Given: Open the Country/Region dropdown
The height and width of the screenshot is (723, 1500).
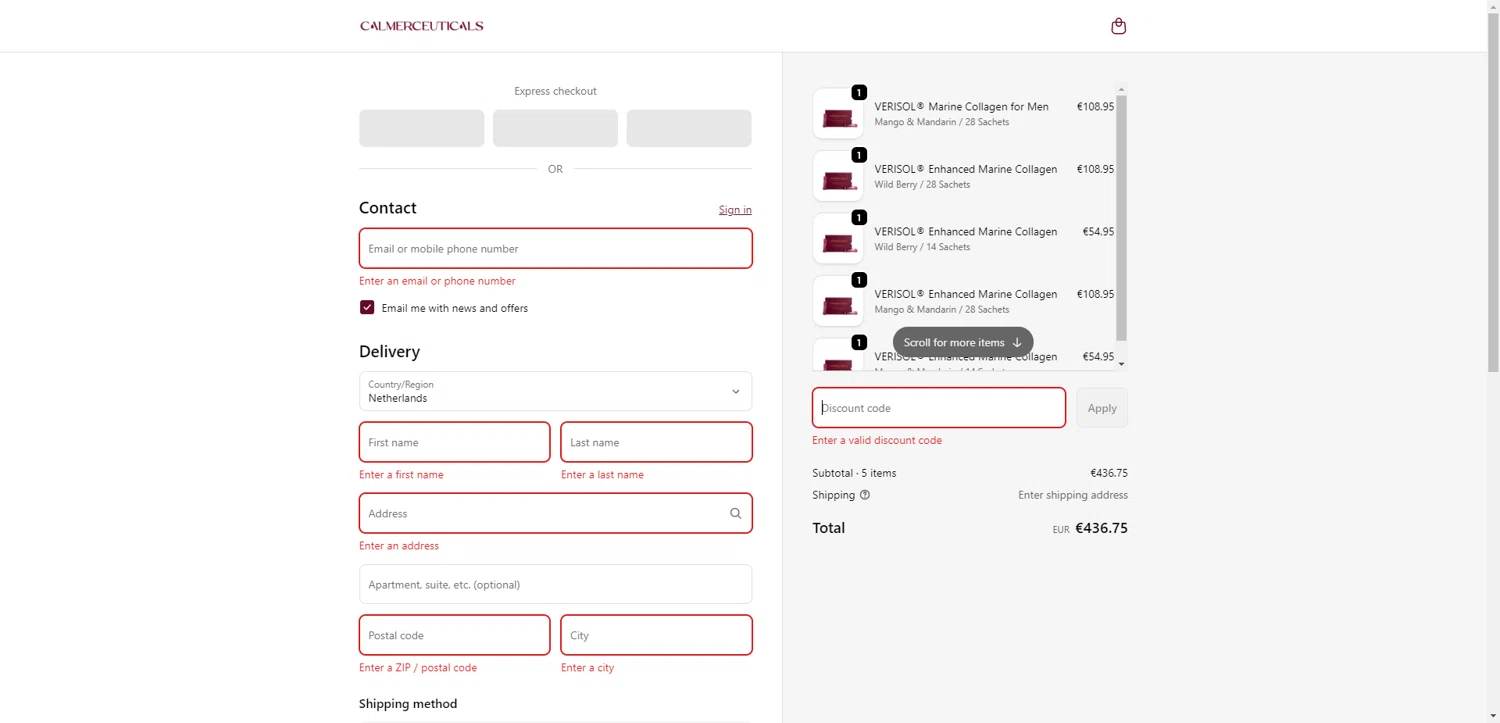Looking at the screenshot, I should pyautogui.click(x=555, y=392).
